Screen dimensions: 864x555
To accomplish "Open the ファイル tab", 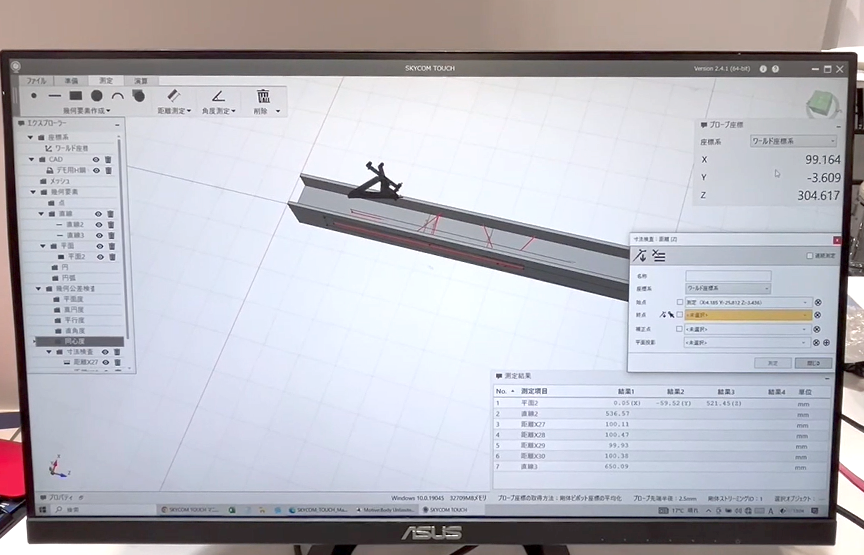I will [37, 81].
